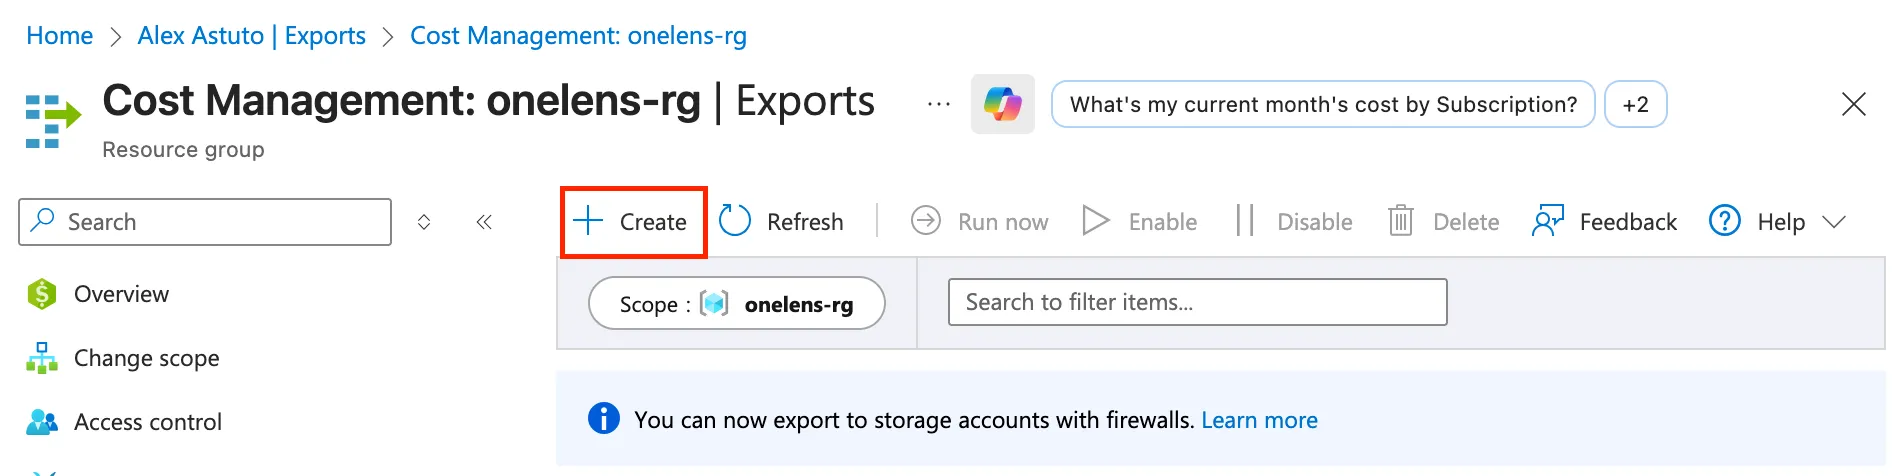
Task: Focus the Search to filter items field
Action: coord(1196,302)
